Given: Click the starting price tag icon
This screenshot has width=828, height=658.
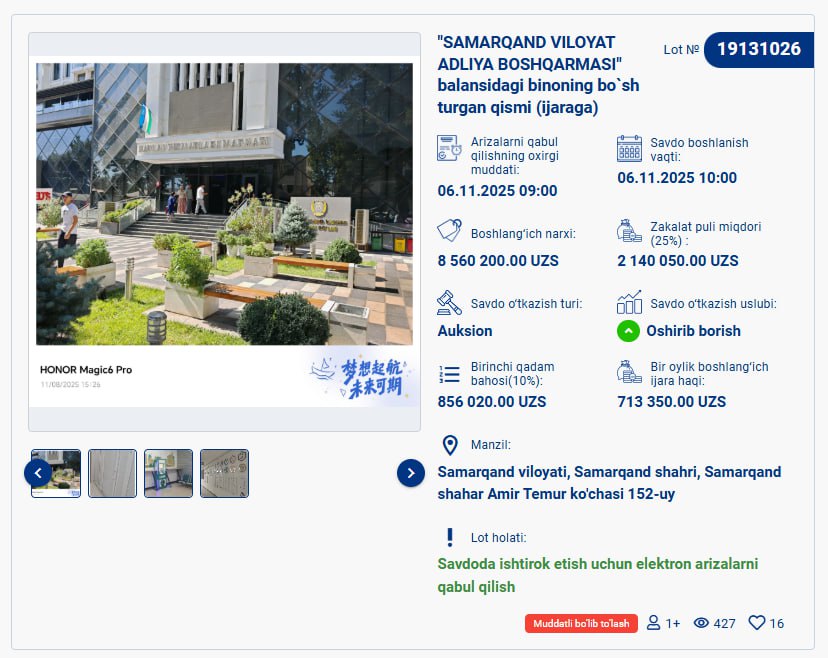Looking at the screenshot, I should pyautogui.click(x=449, y=230).
